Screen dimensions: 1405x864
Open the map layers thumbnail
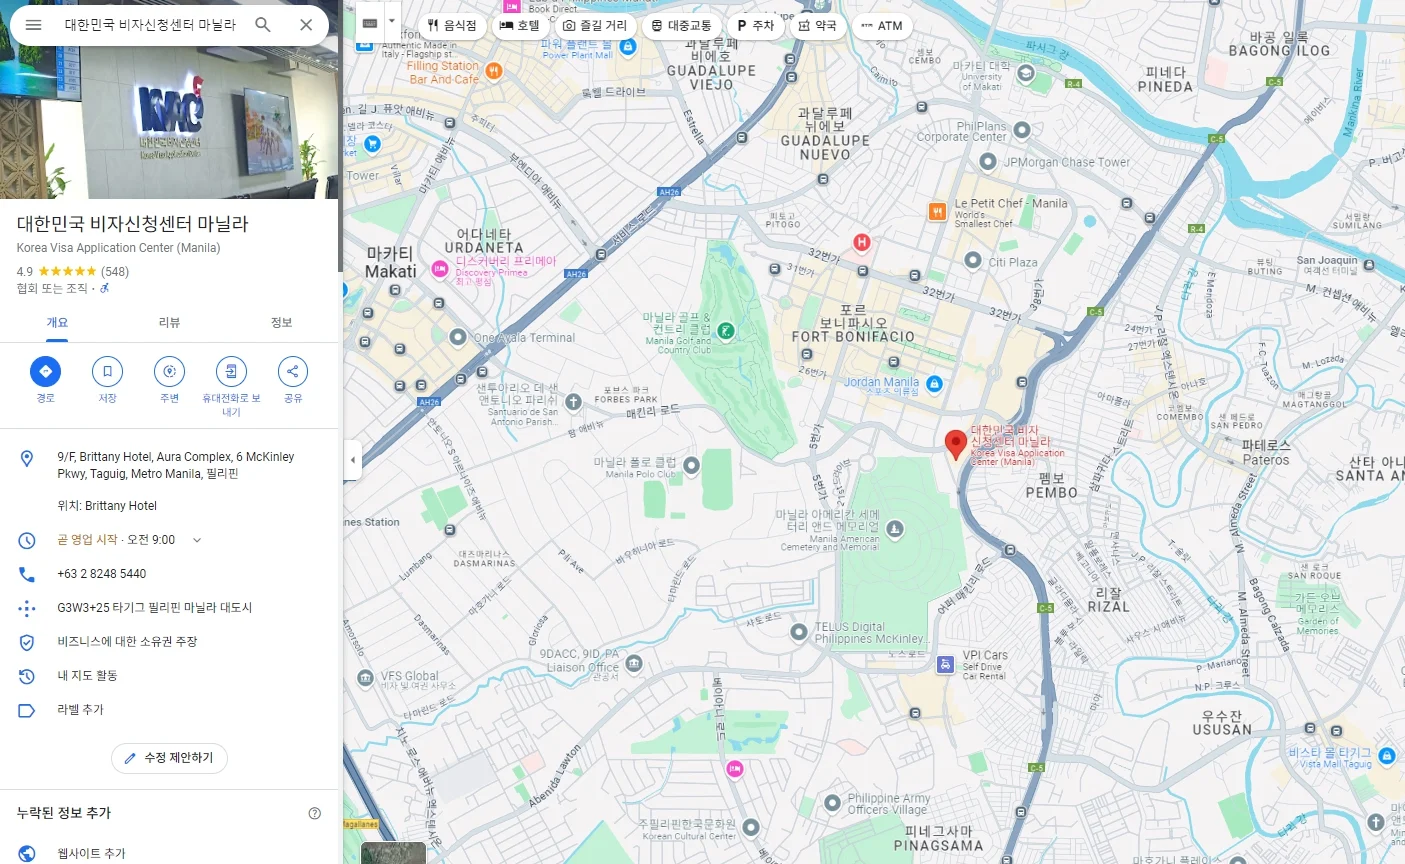coord(393,853)
